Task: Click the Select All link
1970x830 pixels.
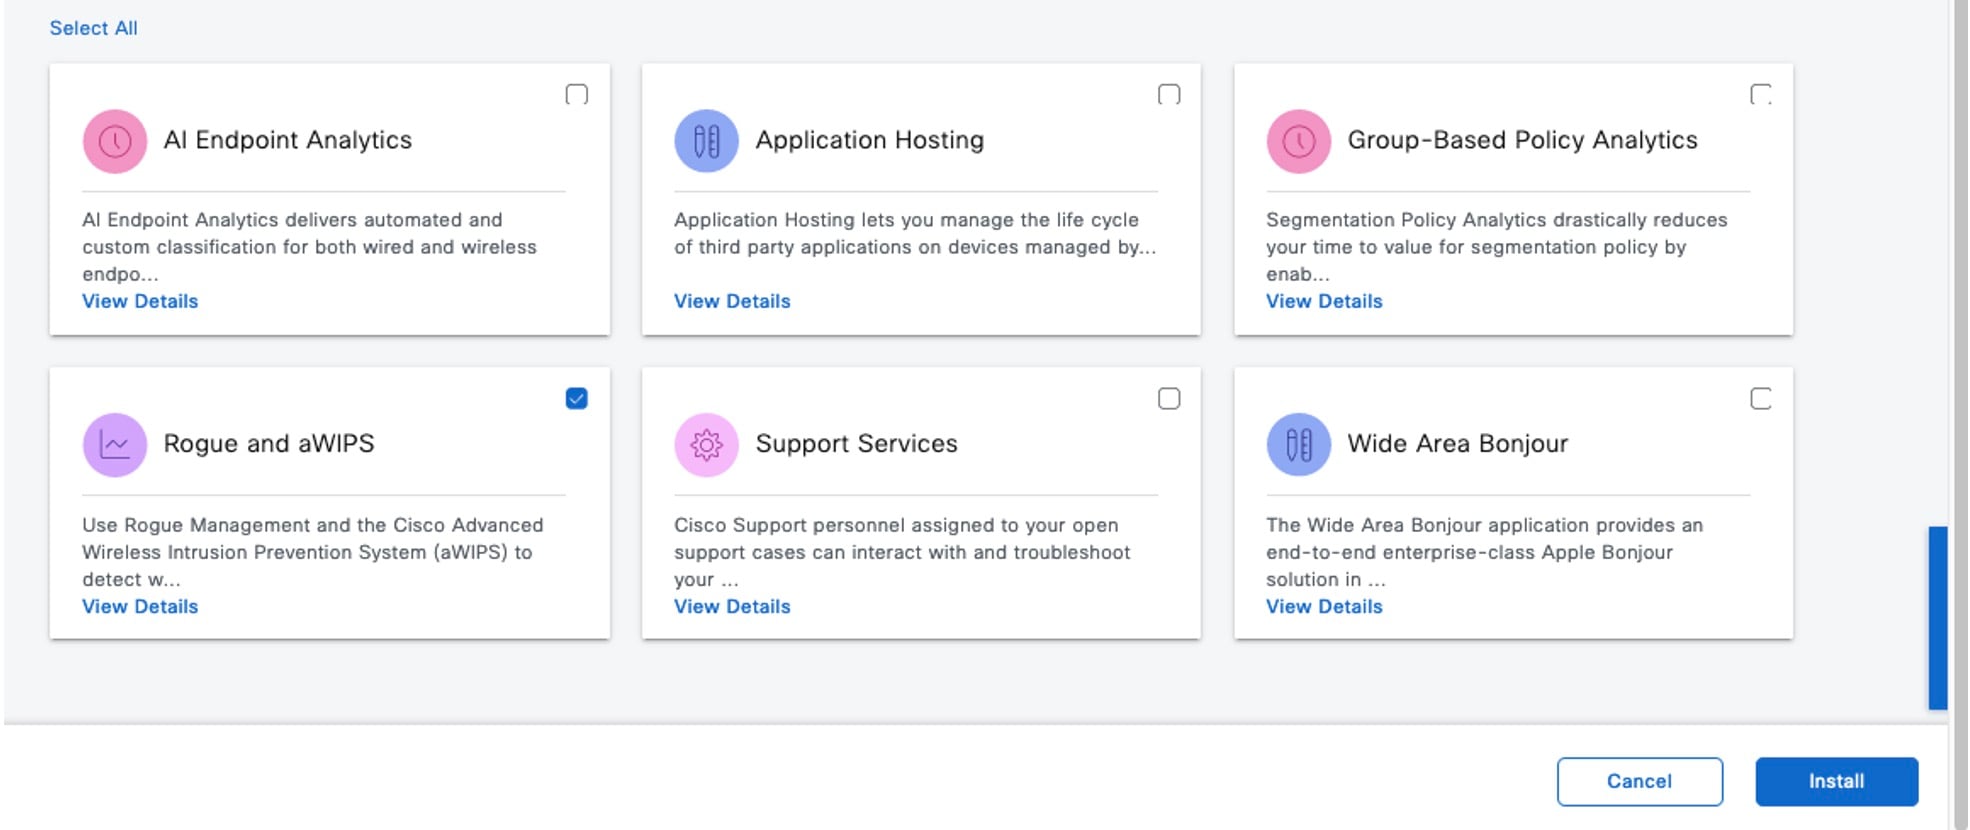Action: click(x=93, y=28)
